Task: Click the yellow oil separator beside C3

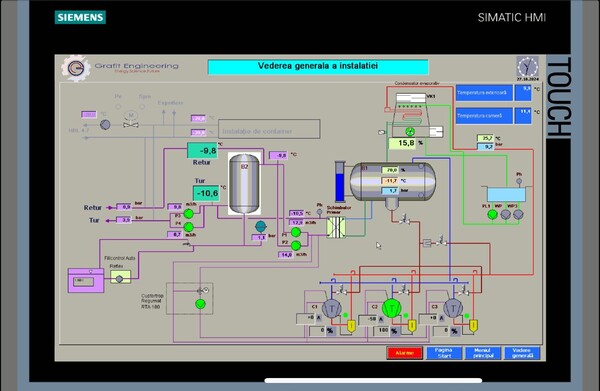Action: (x=473, y=326)
